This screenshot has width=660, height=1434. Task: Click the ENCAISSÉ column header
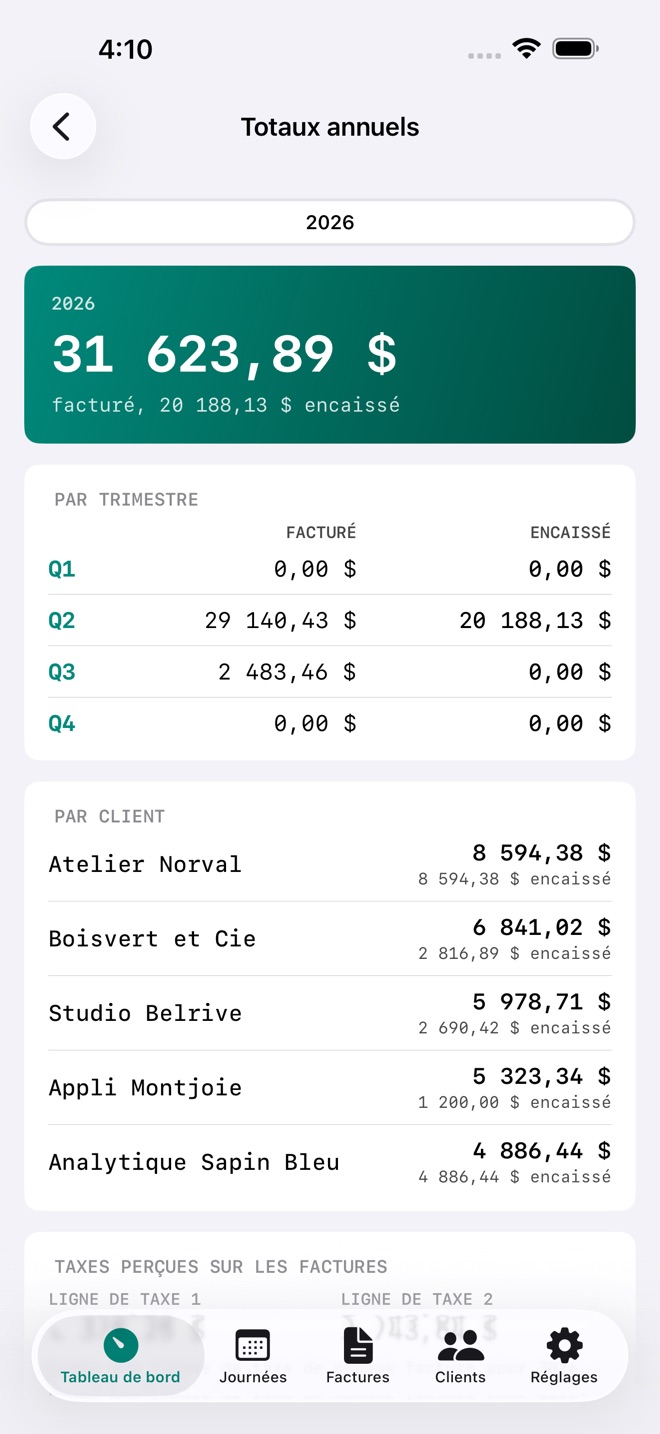(570, 533)
